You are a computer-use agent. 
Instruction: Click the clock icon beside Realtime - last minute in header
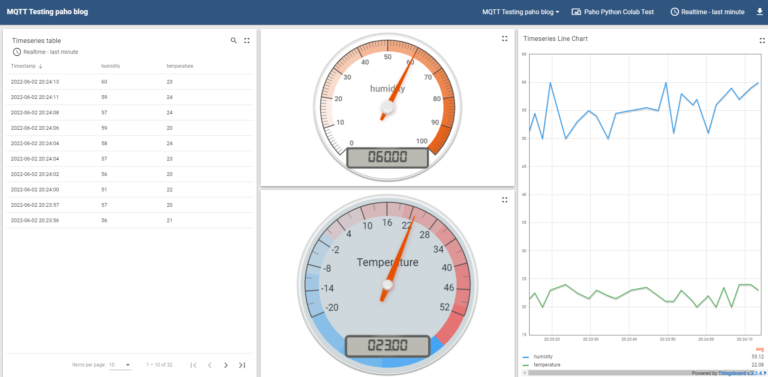point(674,12)
